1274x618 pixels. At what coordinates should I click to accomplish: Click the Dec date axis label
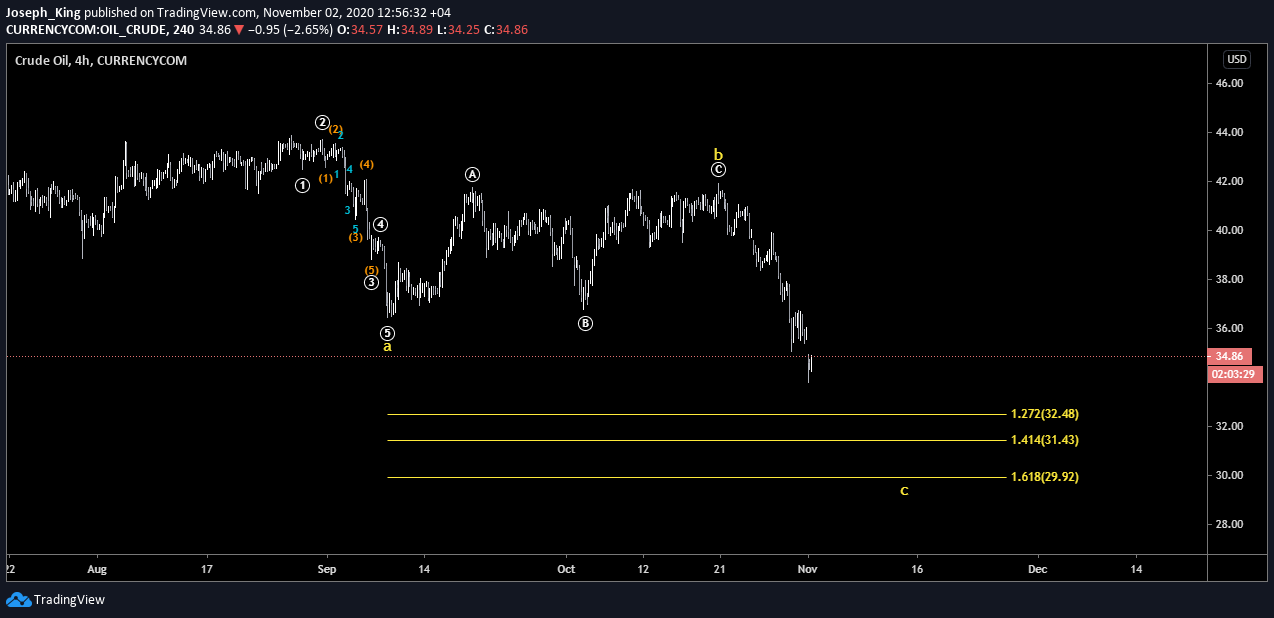(x=1038, y=569)
